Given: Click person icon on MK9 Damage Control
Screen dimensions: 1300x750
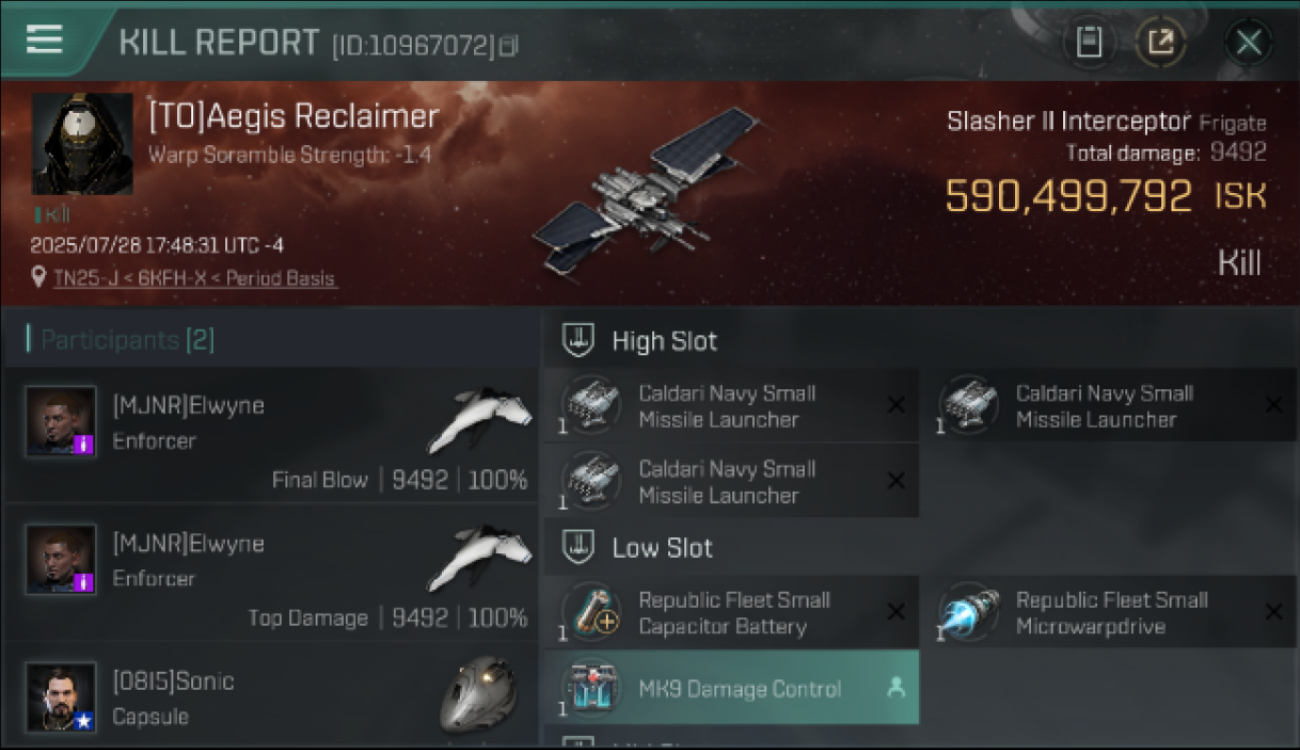Looking at the screenshot, I should point(896,688).
